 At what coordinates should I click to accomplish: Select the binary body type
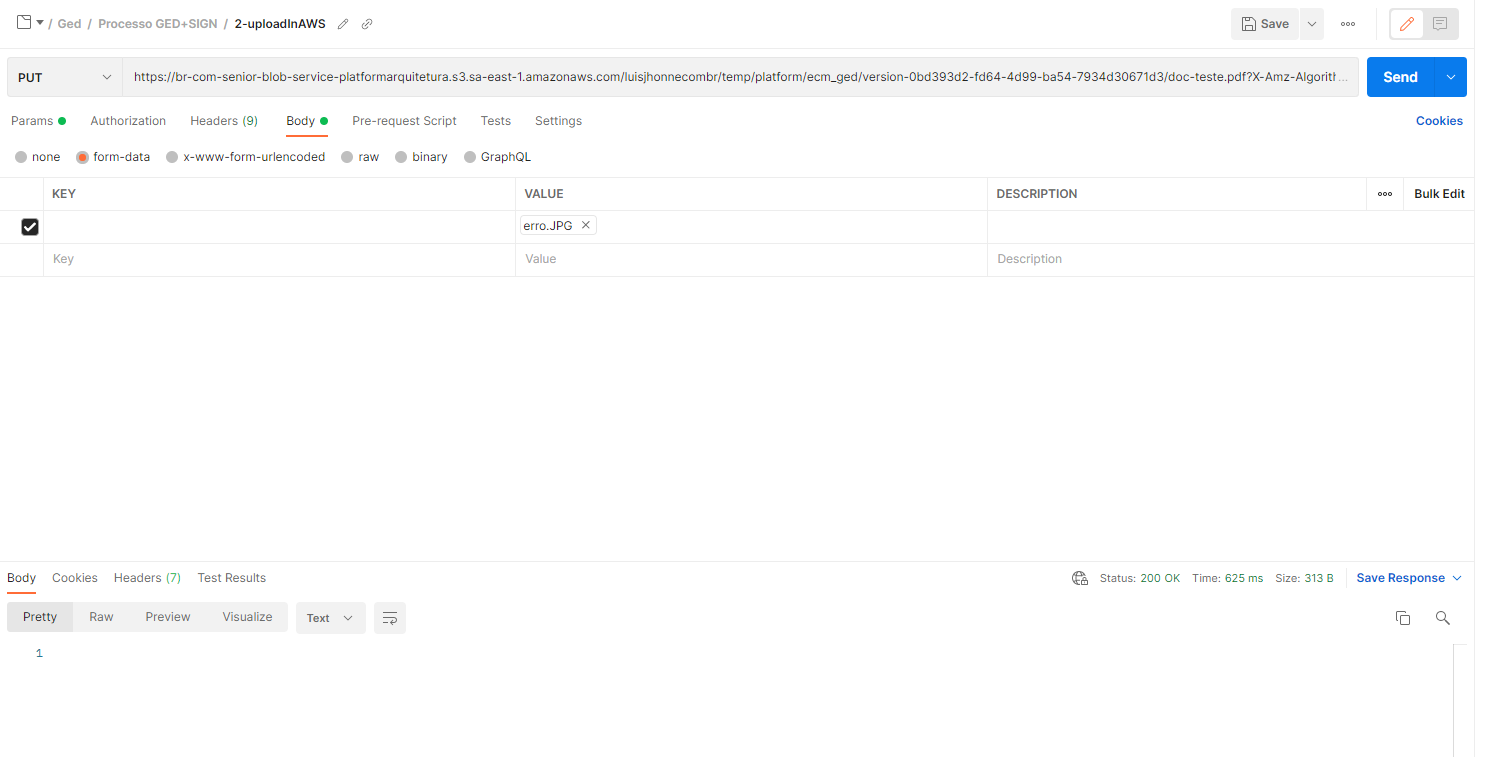pyautogui.click(x=421, y=157)
